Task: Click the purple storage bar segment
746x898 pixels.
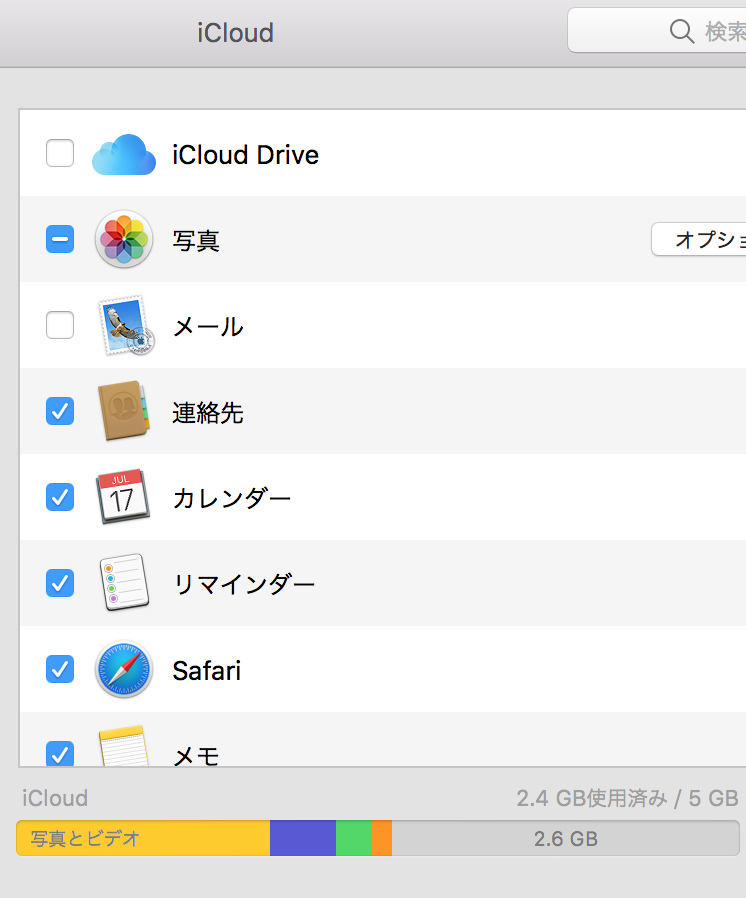Action: (x=303, y=838)
